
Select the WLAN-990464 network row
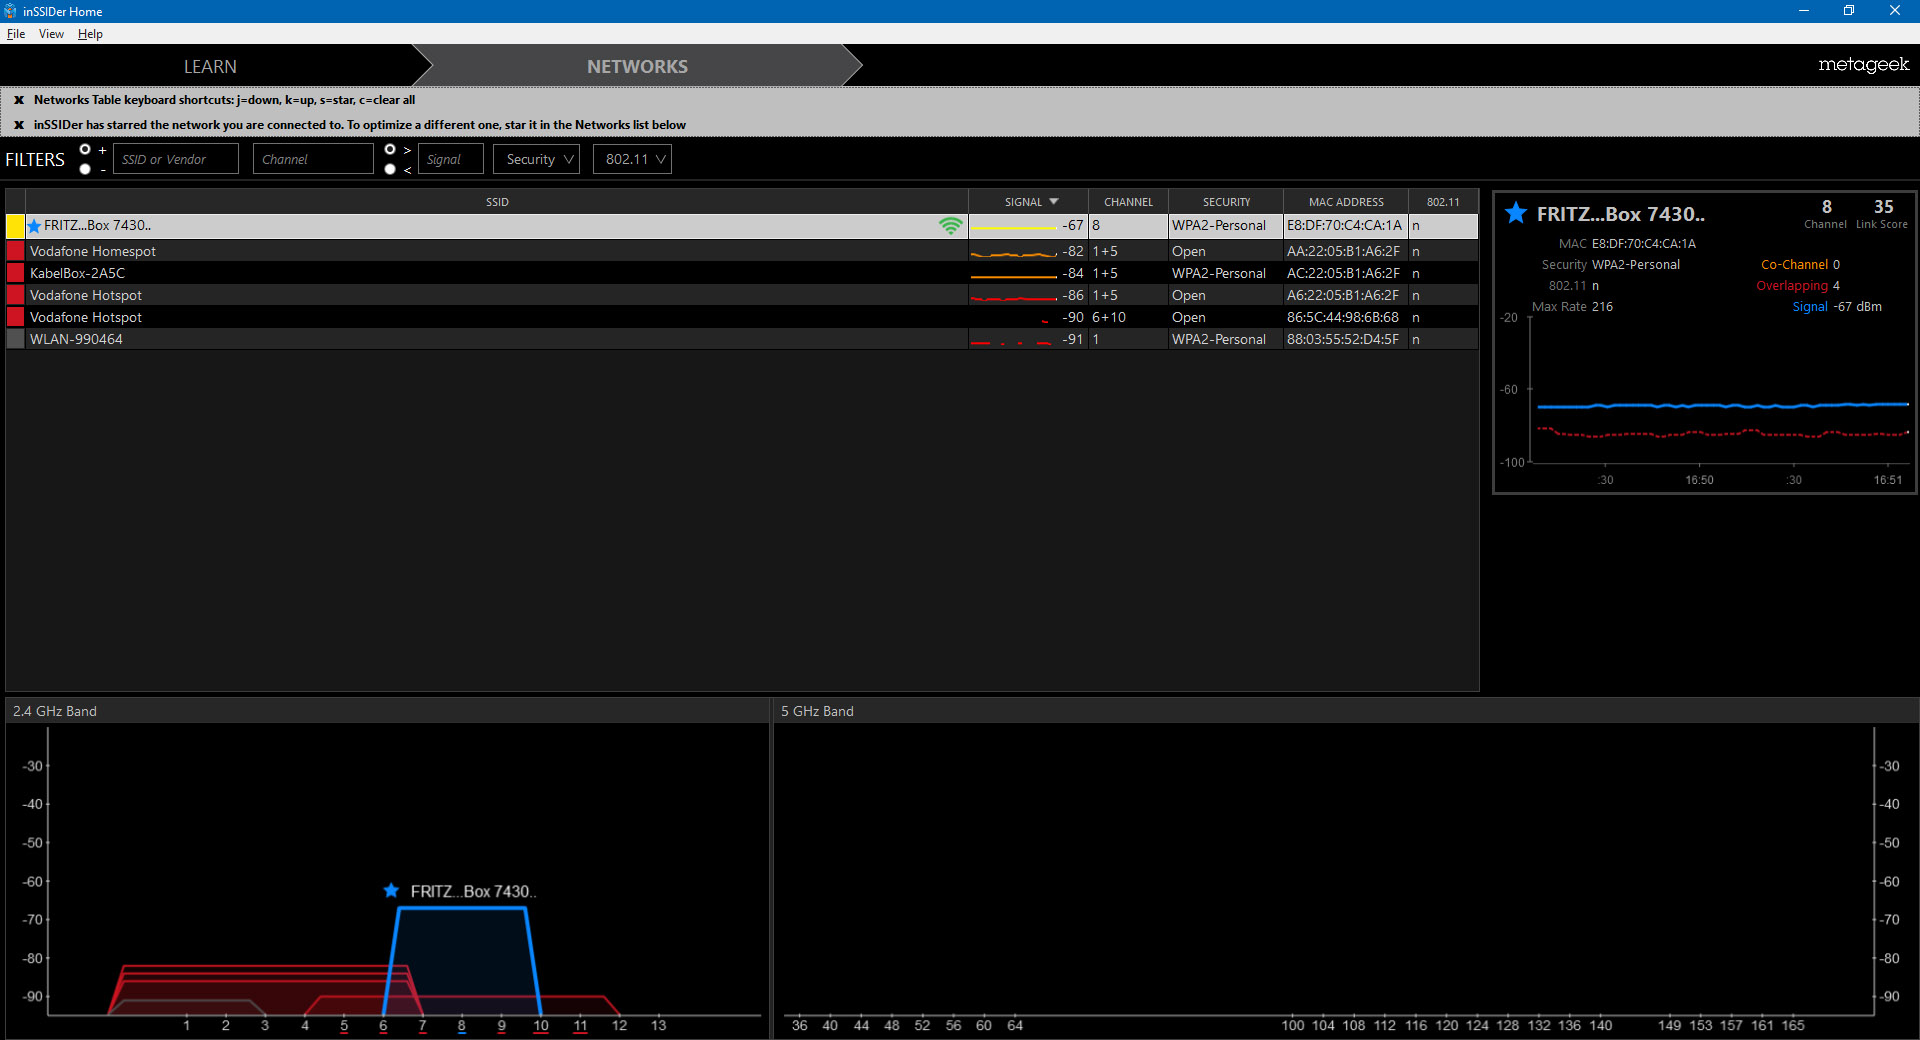pos(742,339)
